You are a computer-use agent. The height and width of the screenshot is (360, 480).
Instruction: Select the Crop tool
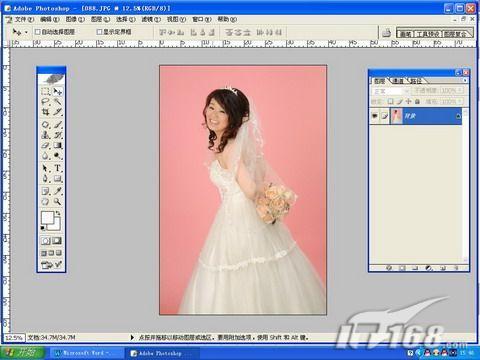pyautogui.click(x=45, y=112)
